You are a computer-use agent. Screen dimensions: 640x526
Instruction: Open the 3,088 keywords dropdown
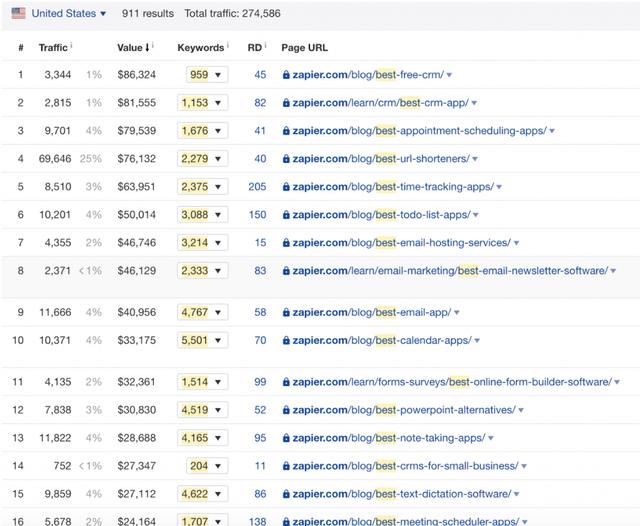click(x=202, y=215)
